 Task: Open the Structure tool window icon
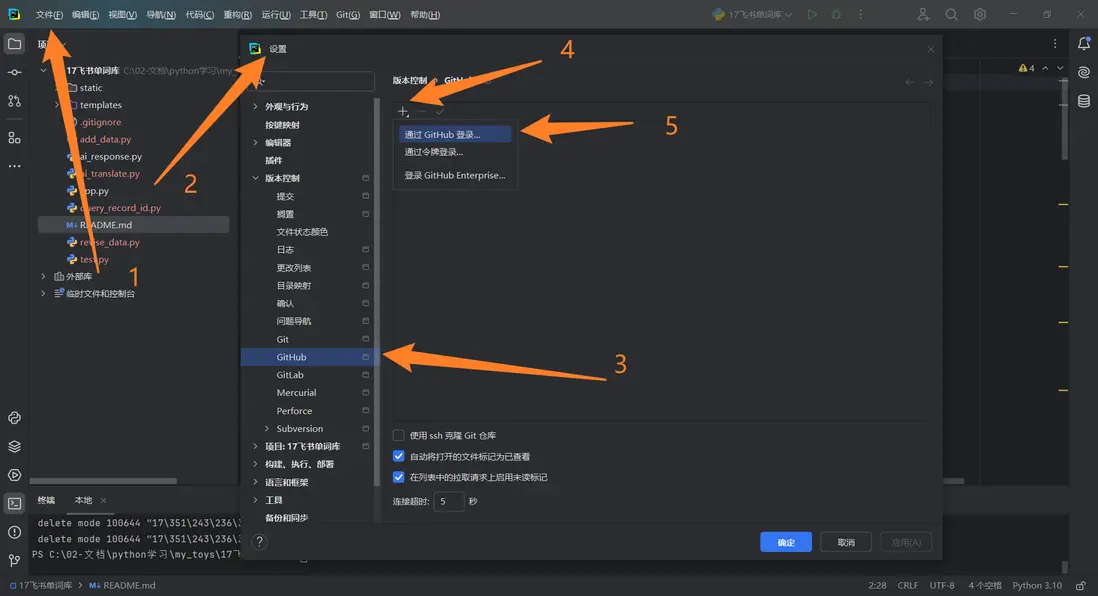[x=14, y=137]
